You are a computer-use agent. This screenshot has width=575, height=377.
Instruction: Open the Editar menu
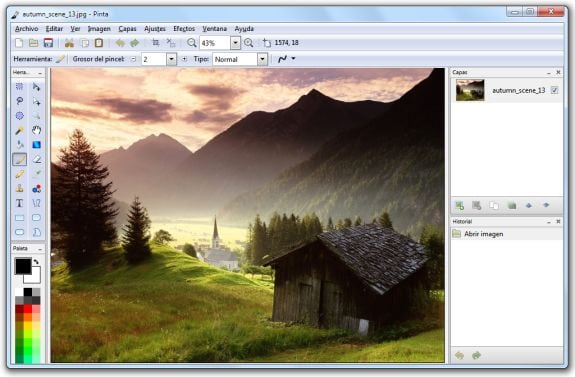pos(54,29)
